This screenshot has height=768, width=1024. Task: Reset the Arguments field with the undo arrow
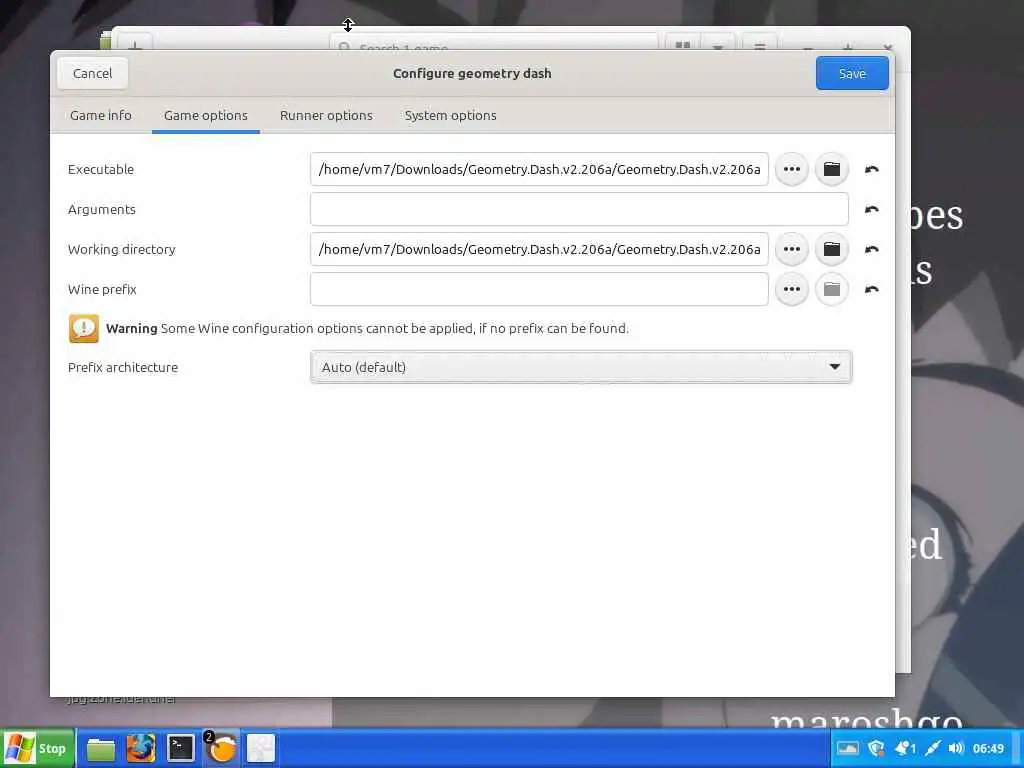(871, 210)
